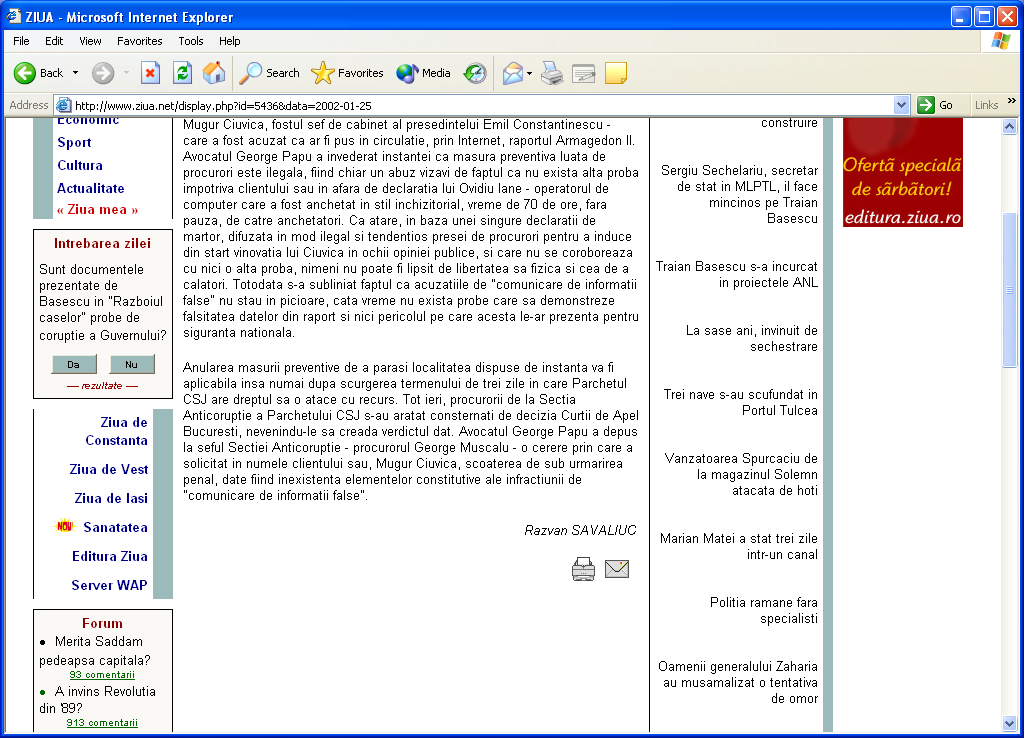Open the Actualitate section link
Image resolution: width=1028 pixels, height=738 pixels.
(90, 188)
